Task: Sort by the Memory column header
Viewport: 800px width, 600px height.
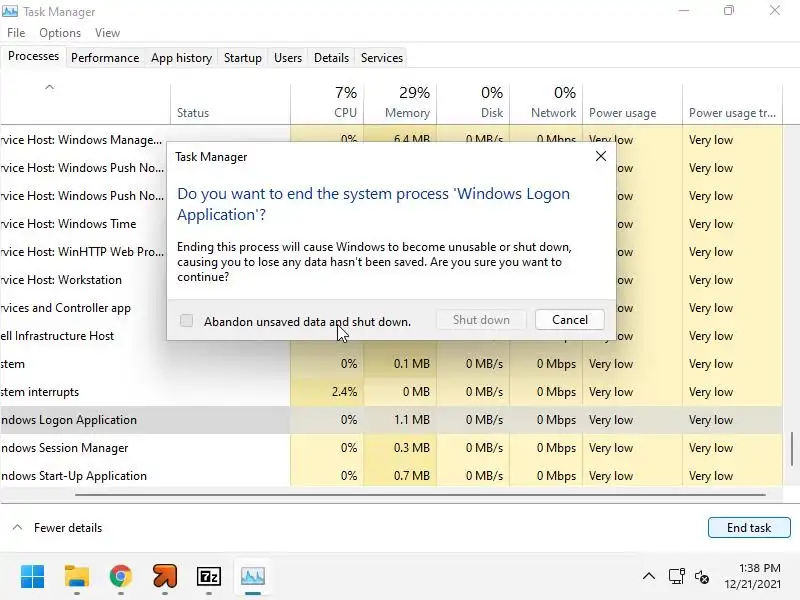Action: [401, 104]
